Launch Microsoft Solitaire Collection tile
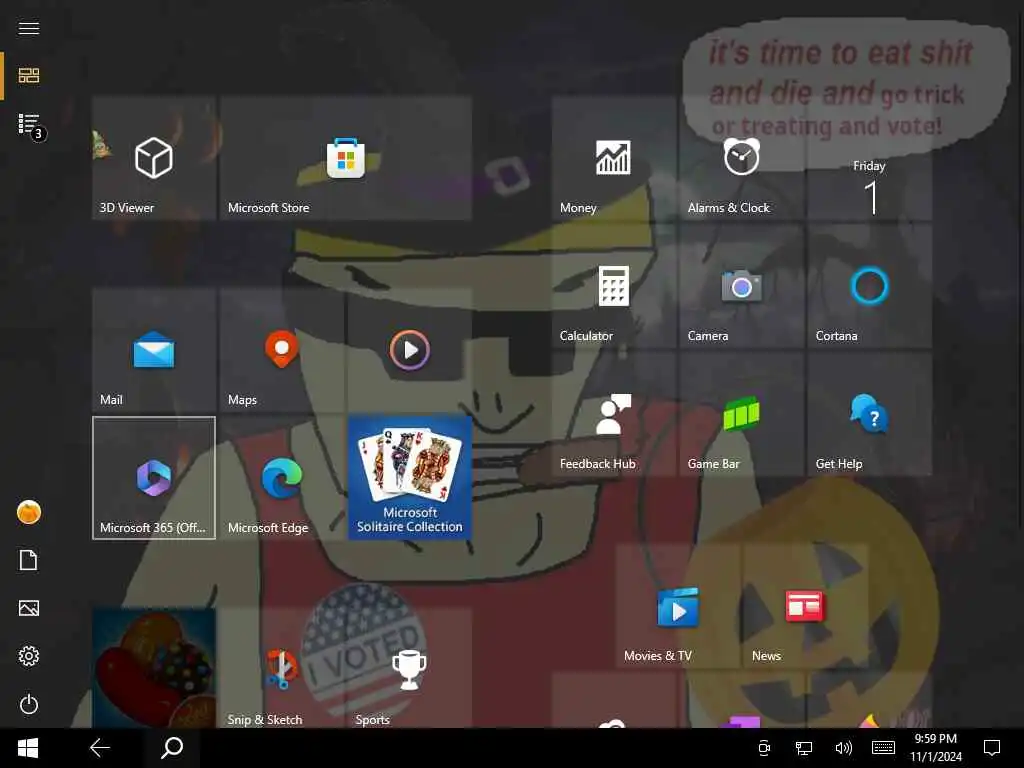1024x768 pixels. 410,478
